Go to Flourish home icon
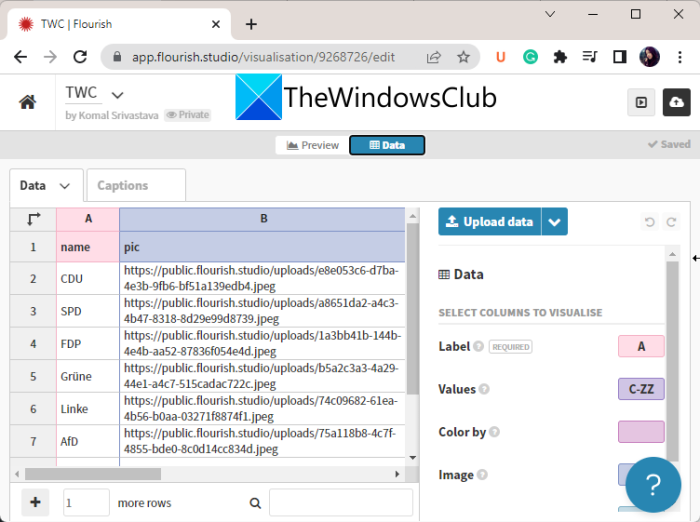 pyautogui.click(x=27, y=102)
